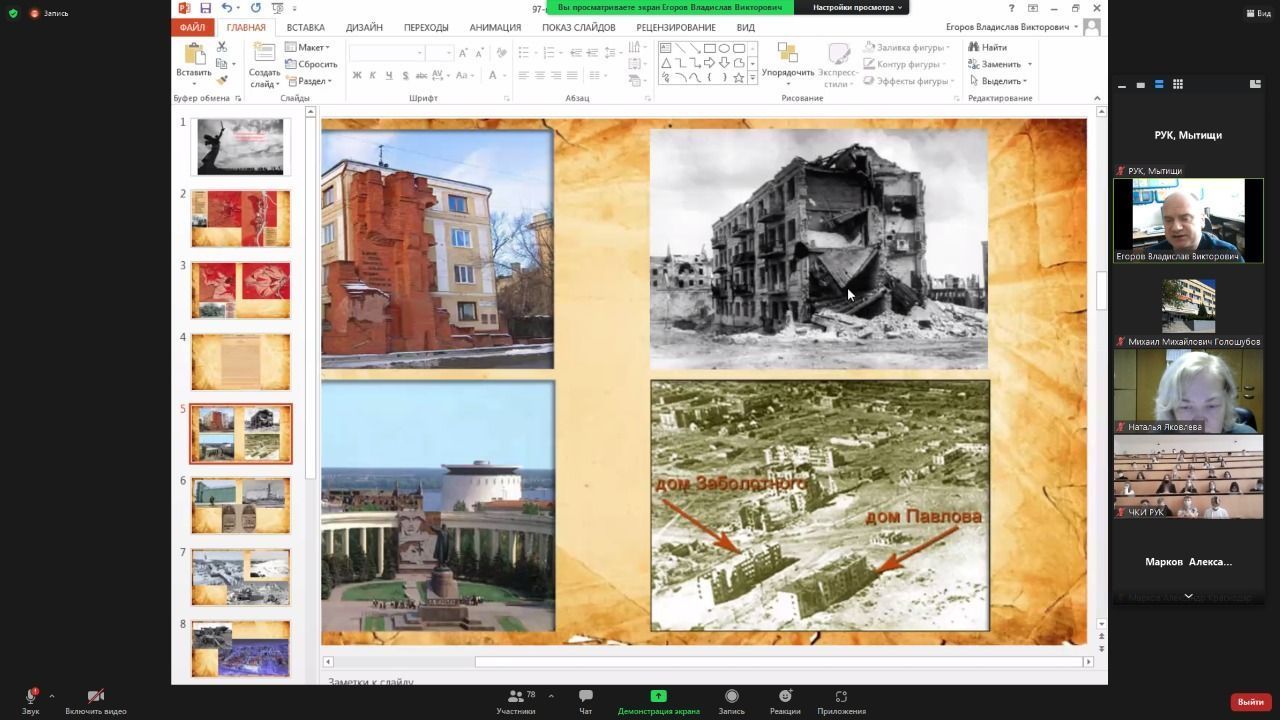
Task: Open Zoom Participants (Участники) list
Action: 517,701
